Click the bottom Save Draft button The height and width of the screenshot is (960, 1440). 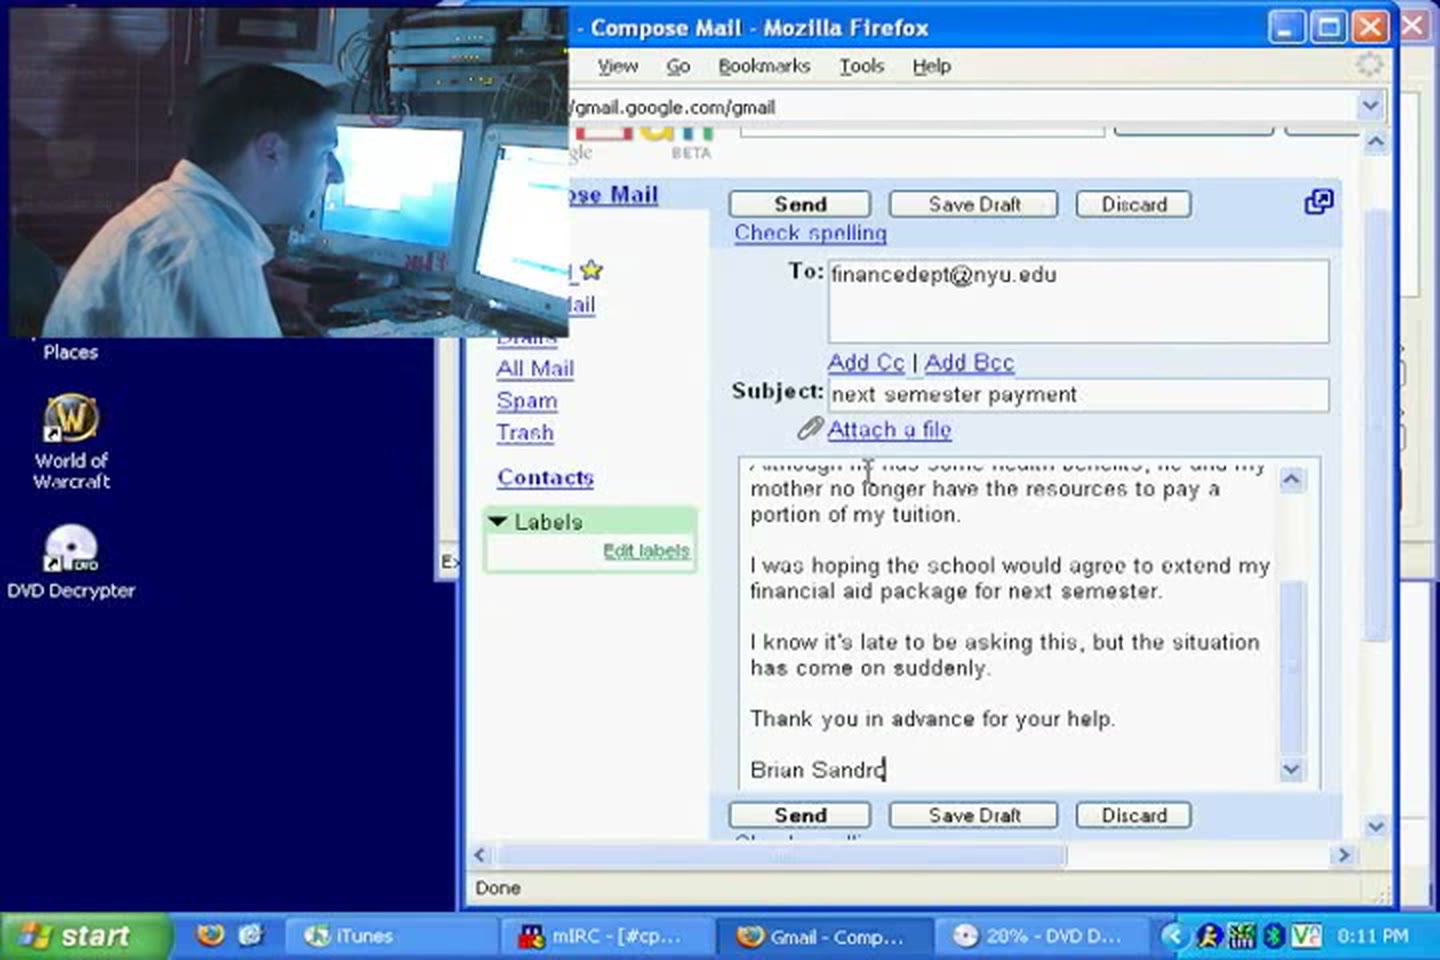(973, 815)
